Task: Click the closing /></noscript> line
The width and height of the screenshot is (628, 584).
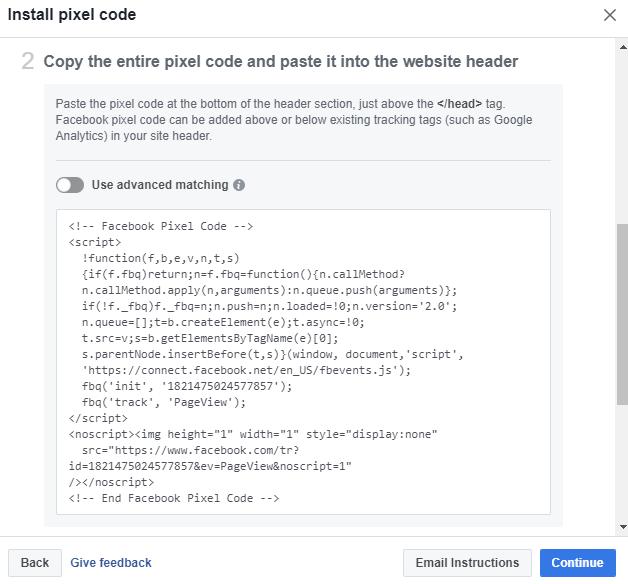Action: 111,483
